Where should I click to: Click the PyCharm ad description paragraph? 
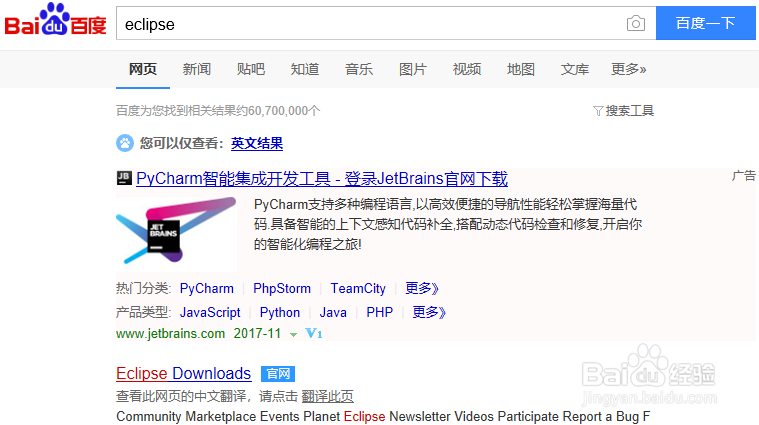(x=448, y=224)
